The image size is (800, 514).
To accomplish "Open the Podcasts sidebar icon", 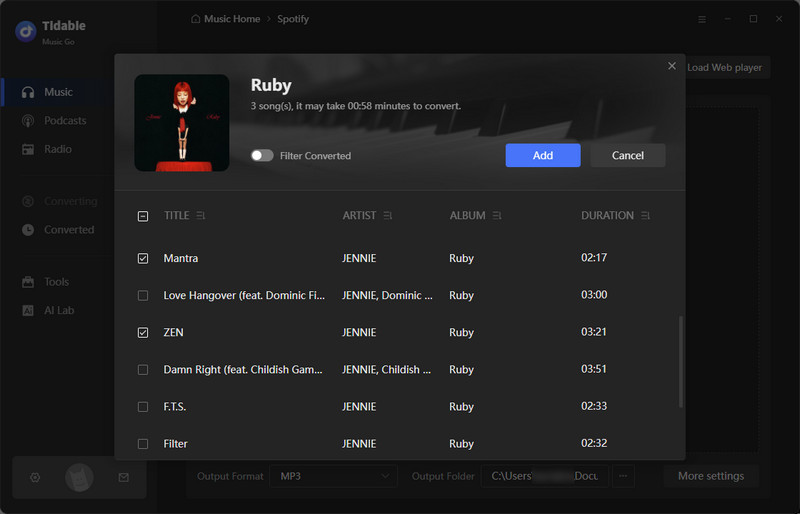I will [x=28, y=121].
